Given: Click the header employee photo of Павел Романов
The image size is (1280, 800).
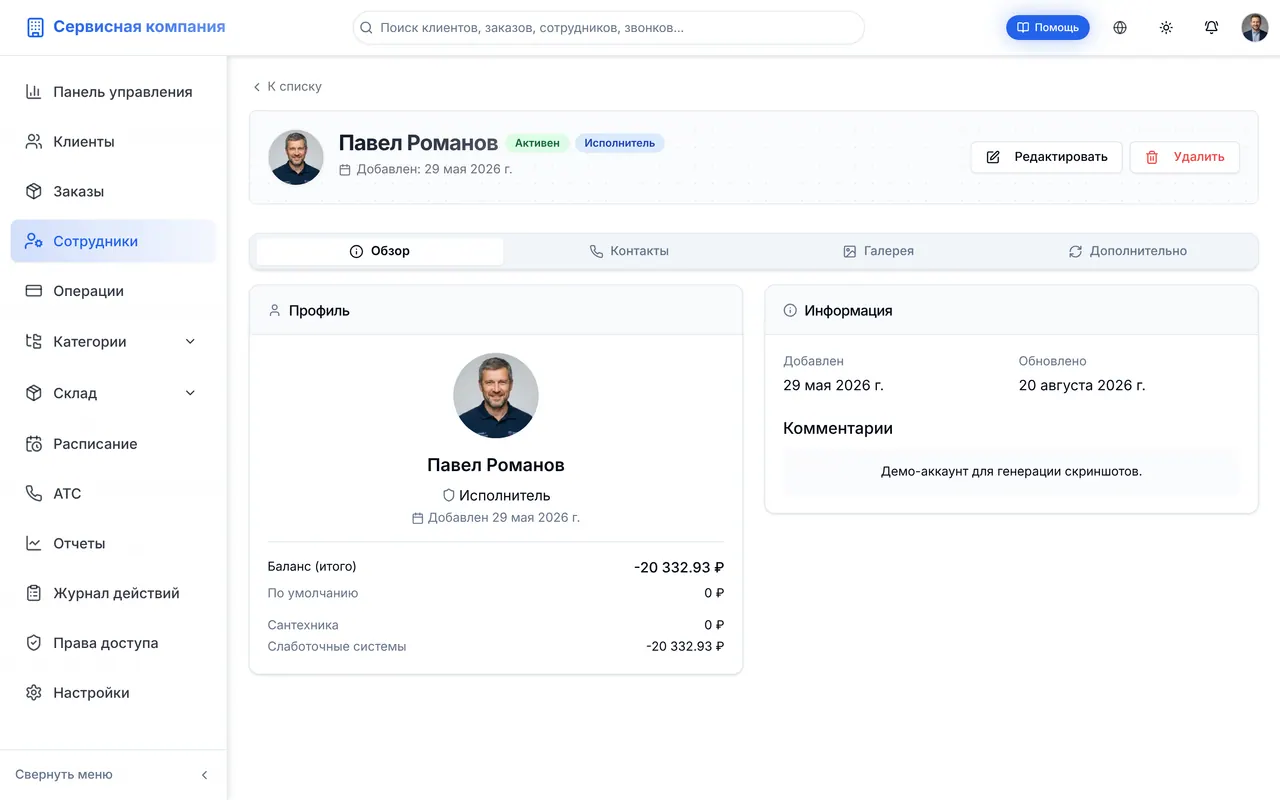Looking at the screenshot, I should (296, 157).
